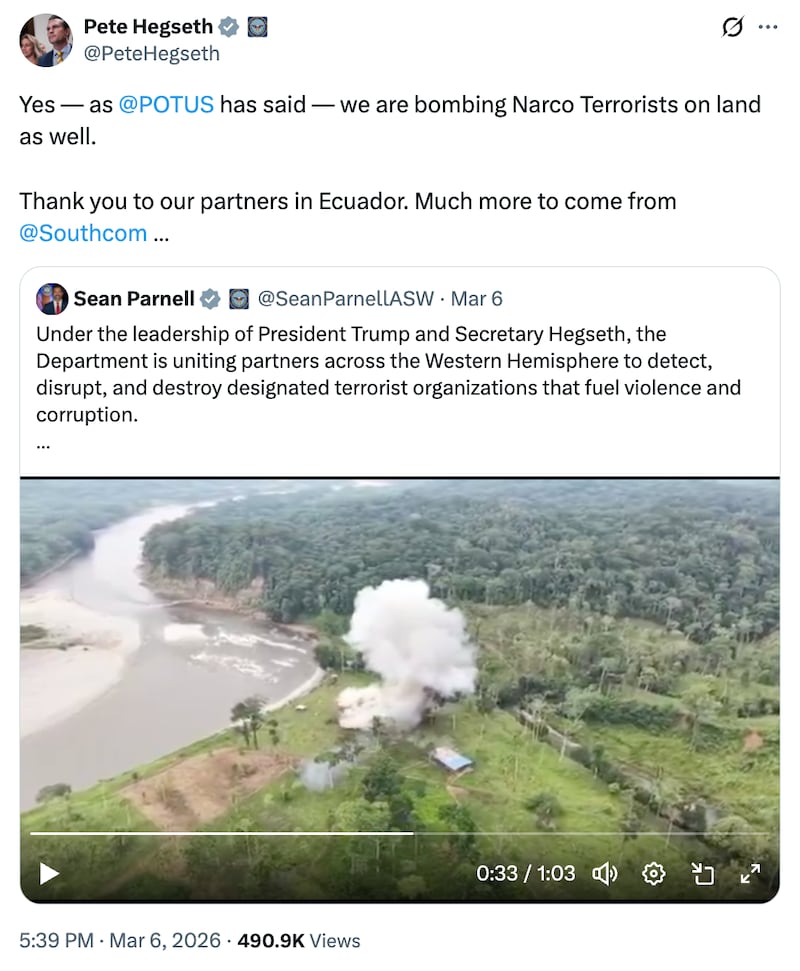Click the 5:39 PM post timestamp

click(x=57, y=941)
